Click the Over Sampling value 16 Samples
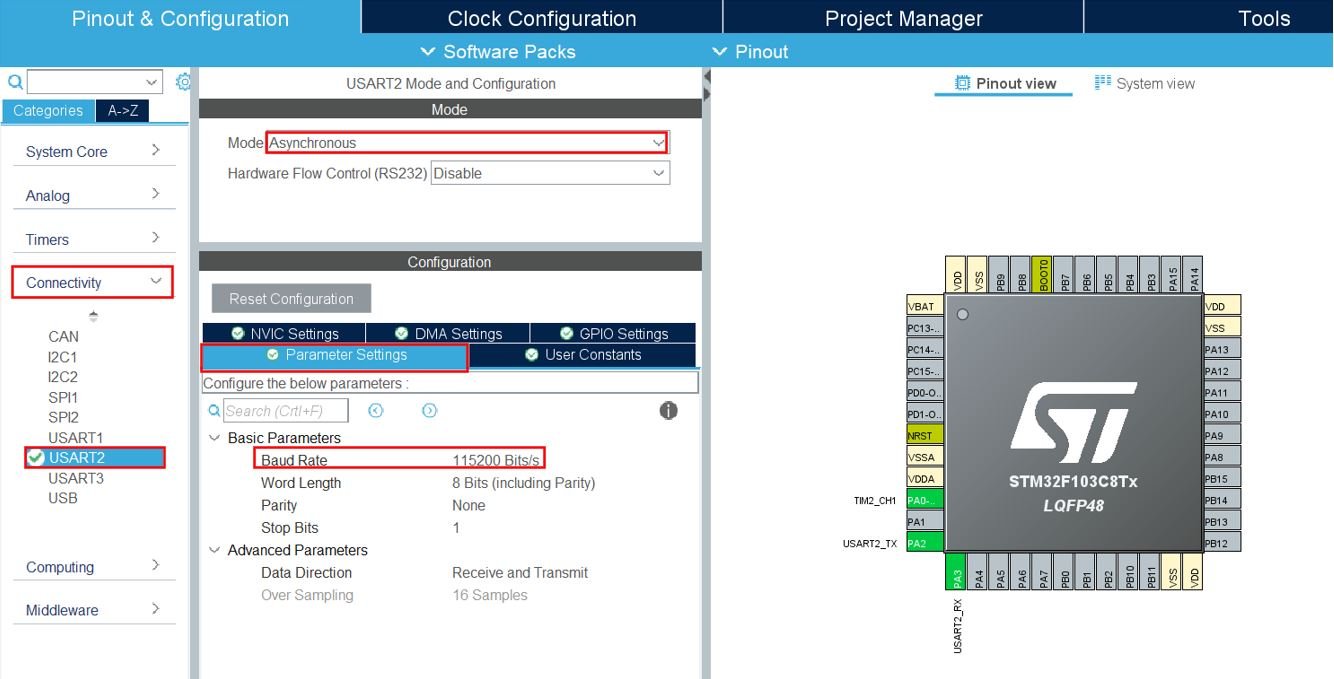This screenshot has height=679, width=1334. pyautogui.click(x=490, y=595)
